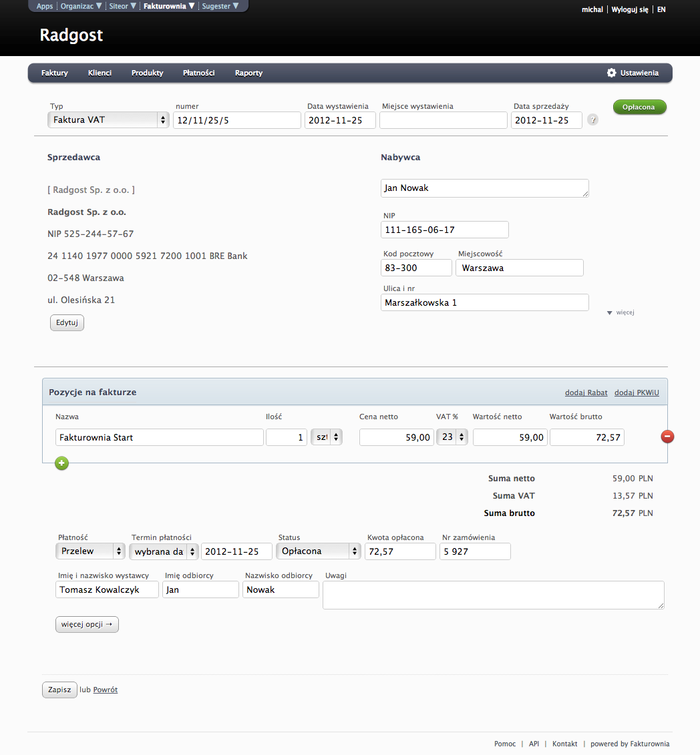Click red remove icon for Fakturownia Start row
700x755 pixels.
(668, 437)
